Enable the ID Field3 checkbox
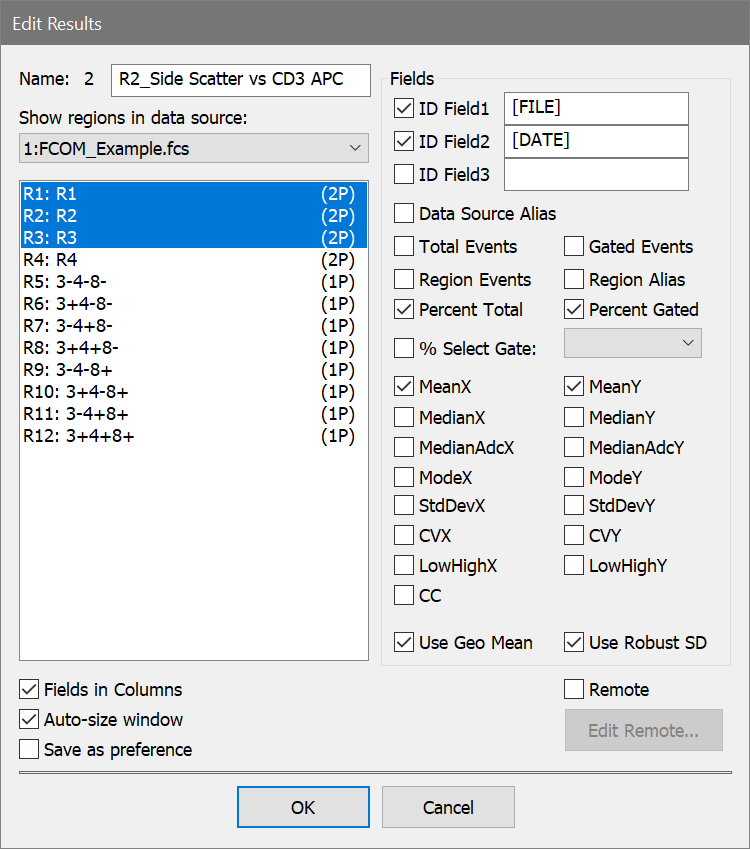Image resolution: width=750 pixels, height=849 pixels. [x=404, y=175]
